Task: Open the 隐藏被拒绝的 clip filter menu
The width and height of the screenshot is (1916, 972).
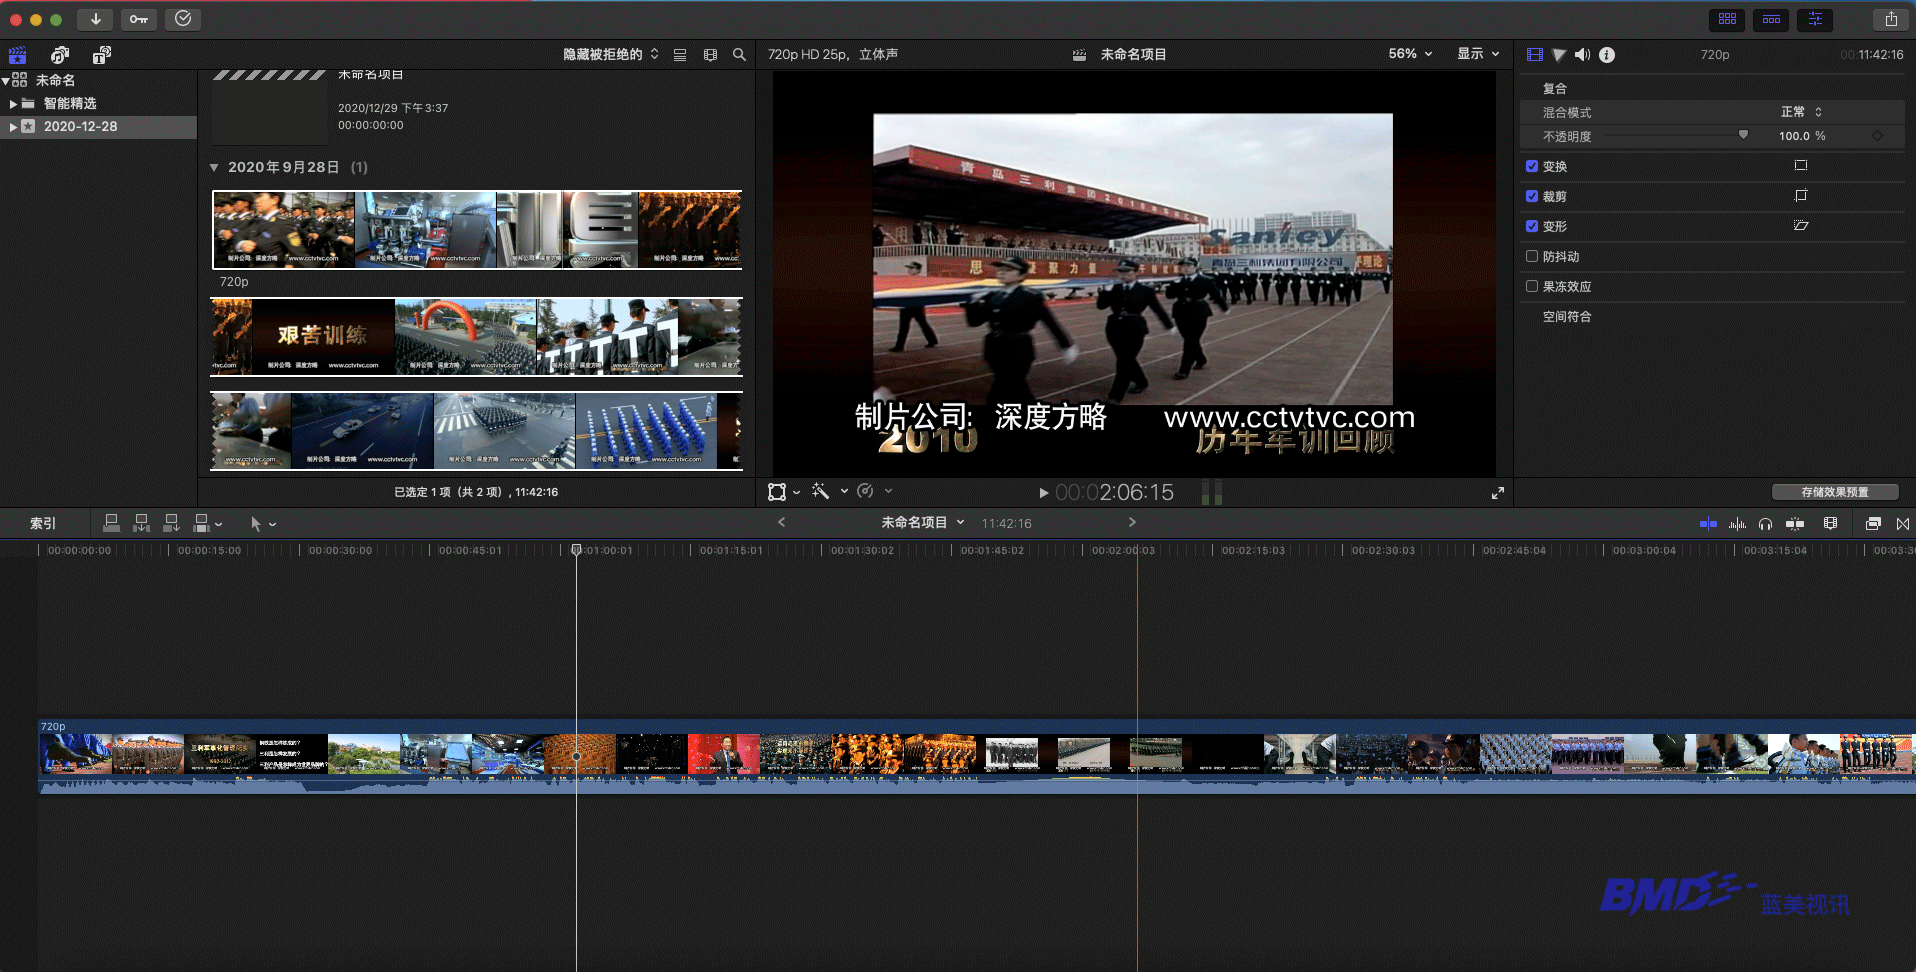Action: coord(610,55)
